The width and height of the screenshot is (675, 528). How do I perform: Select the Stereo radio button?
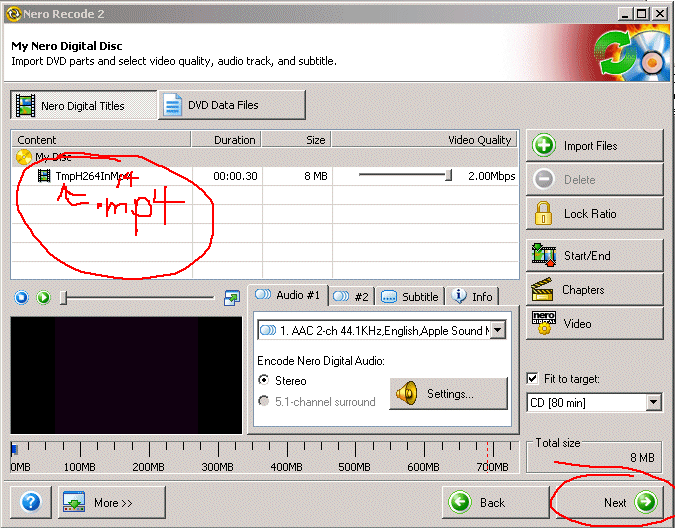coord(263,380)
